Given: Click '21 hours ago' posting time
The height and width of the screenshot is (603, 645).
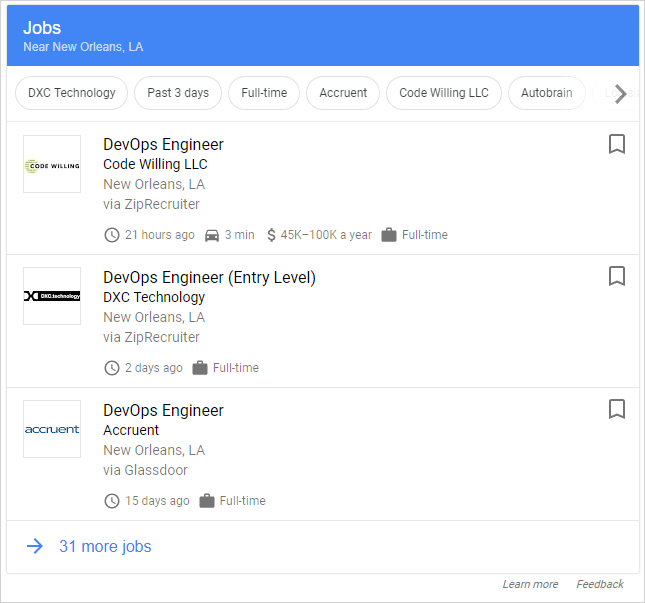Looking at the screenshot, I should click(x=160, y=235).
